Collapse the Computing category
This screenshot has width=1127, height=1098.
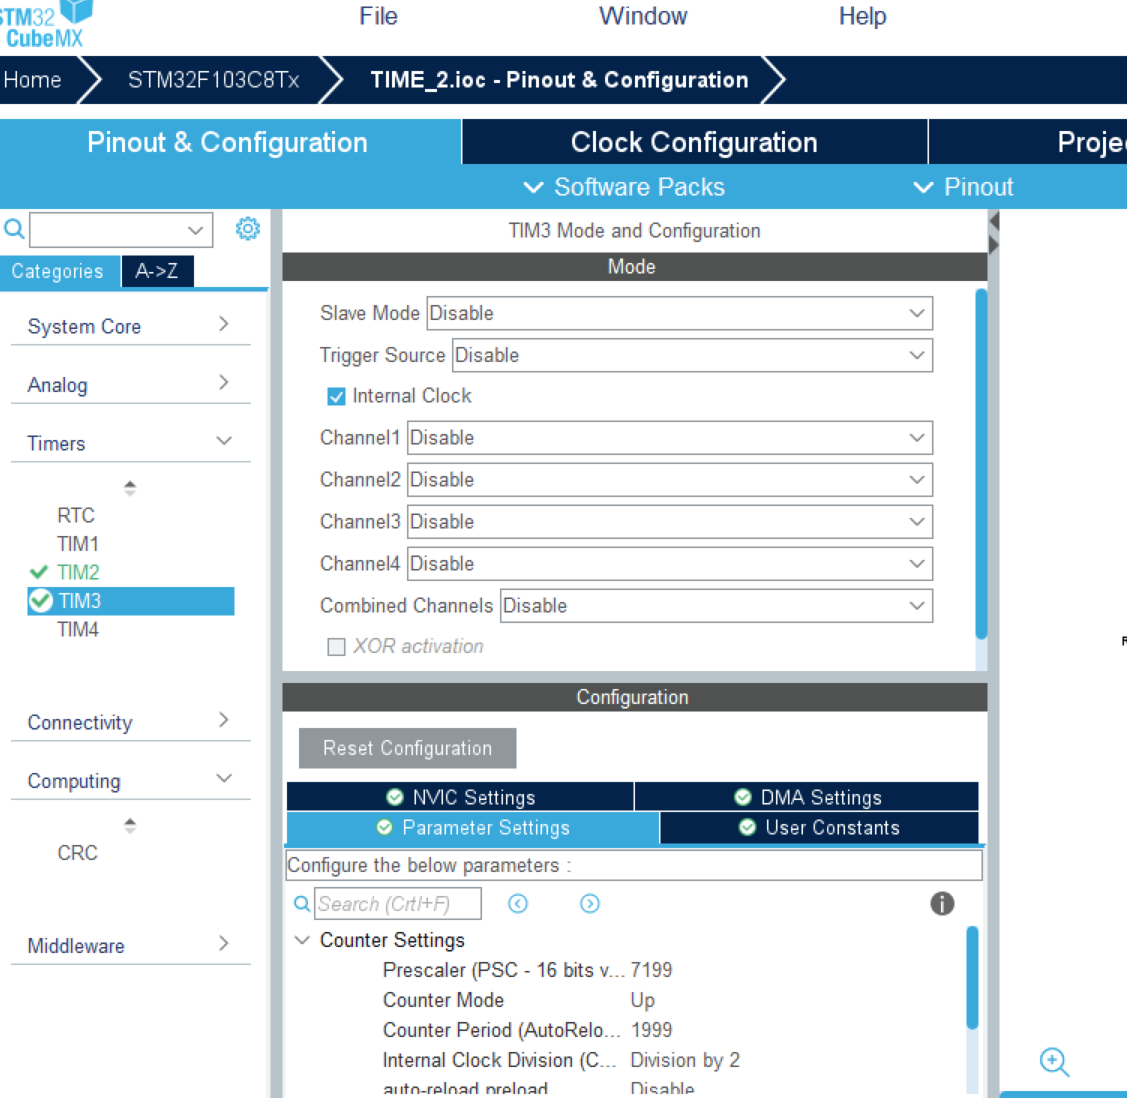tap(131, 780)
